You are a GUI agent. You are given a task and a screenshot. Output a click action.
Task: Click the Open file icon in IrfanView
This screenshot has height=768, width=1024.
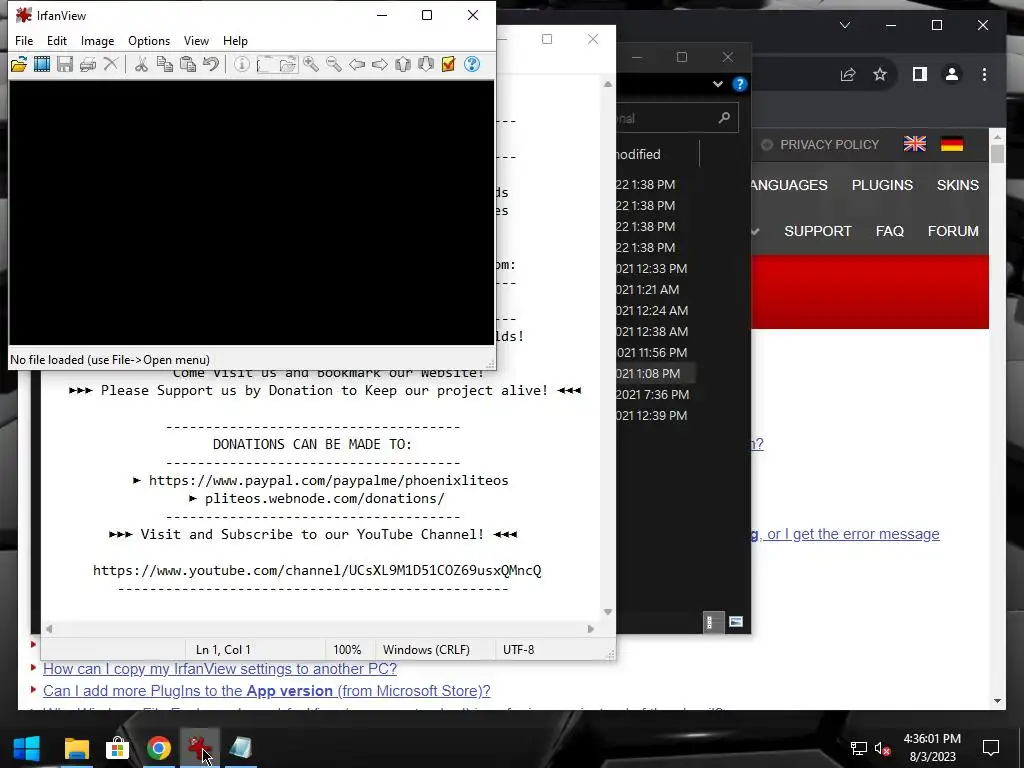19,64
